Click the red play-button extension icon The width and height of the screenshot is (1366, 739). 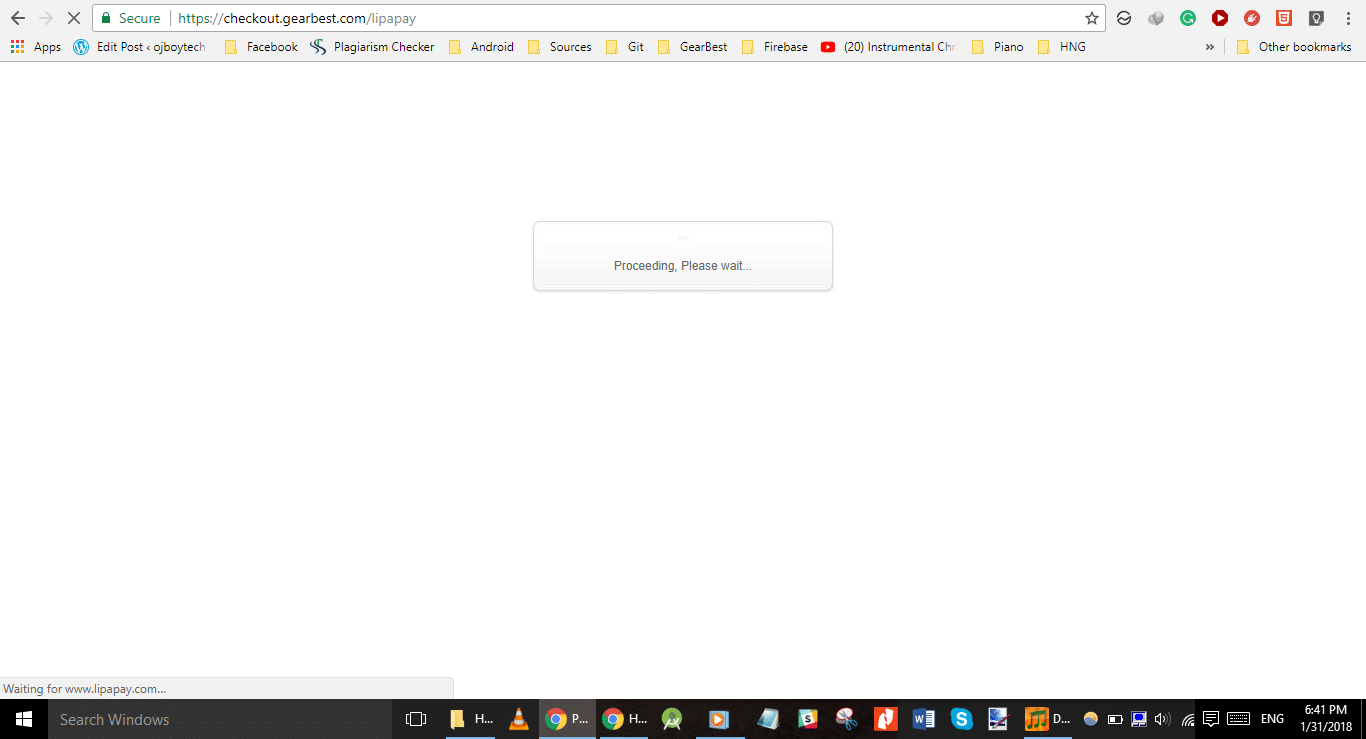point(1219,18)
